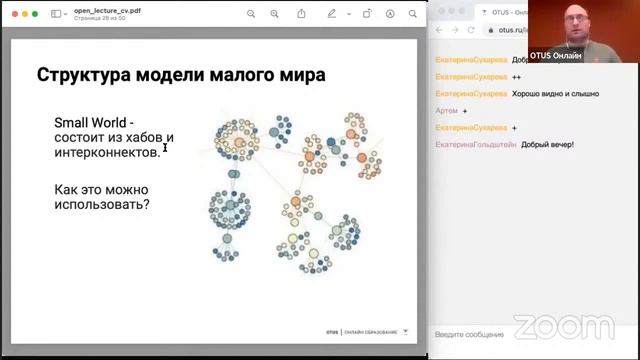Select the 'Small World -' slide text

click(x=94, y=122)
